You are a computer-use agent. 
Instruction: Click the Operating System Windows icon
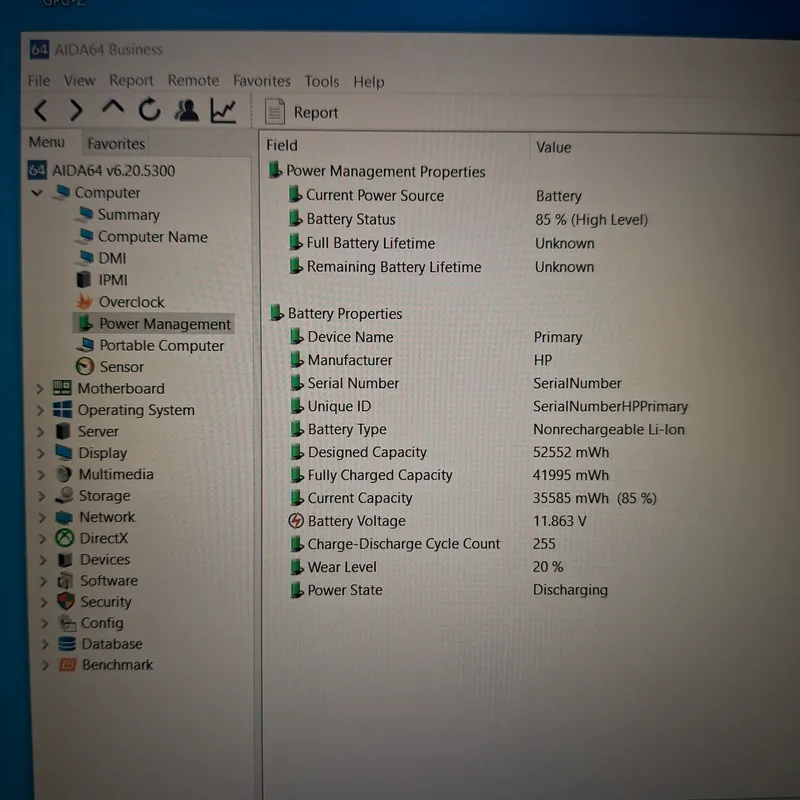coord(63,410)
